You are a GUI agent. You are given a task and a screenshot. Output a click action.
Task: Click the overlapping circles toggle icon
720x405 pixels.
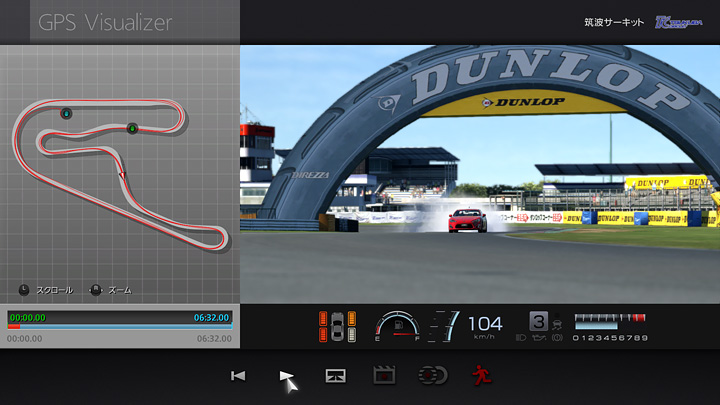coord(432,376)
